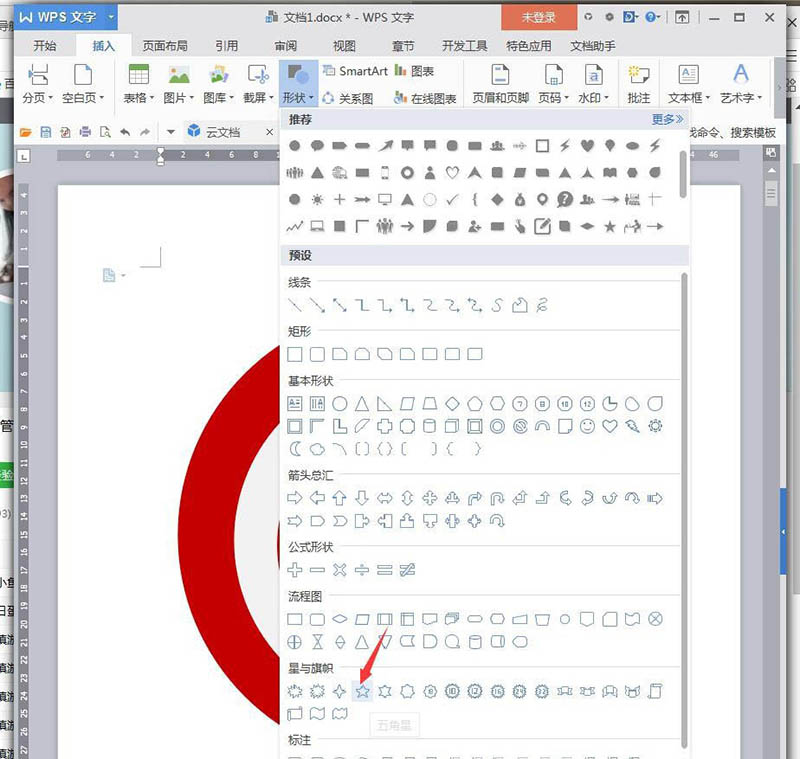The height and width of the screenshot is (759, 800).
Task: Select the right arrow block shape
Action: click(x=295, y=497)
